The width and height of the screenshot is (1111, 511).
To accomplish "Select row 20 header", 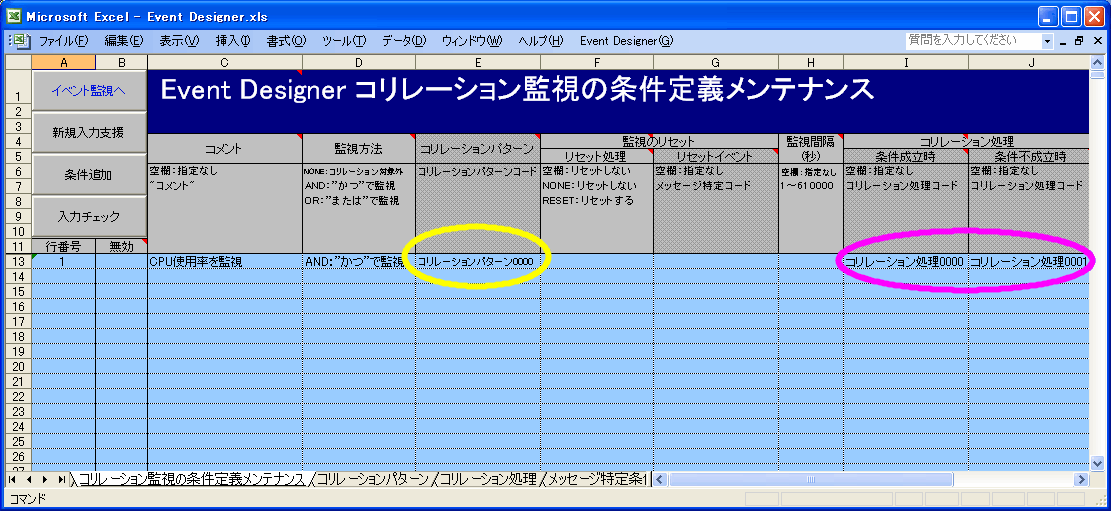I will pyautogui.click(x=19, y=366).
